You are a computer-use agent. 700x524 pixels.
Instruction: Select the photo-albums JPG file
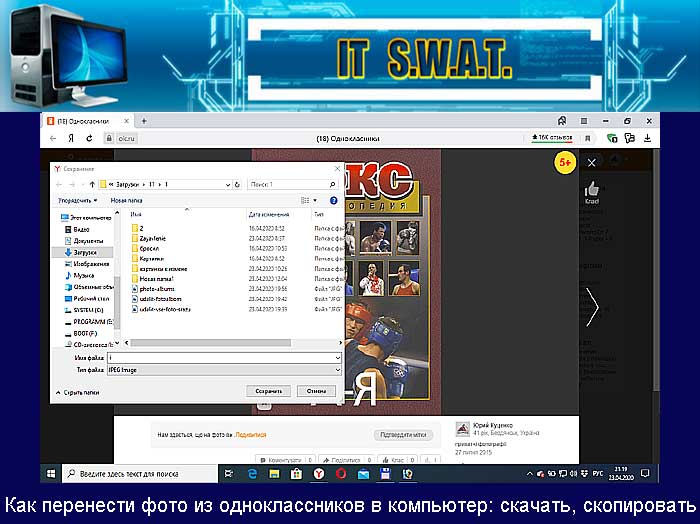[x=153, y=289]
